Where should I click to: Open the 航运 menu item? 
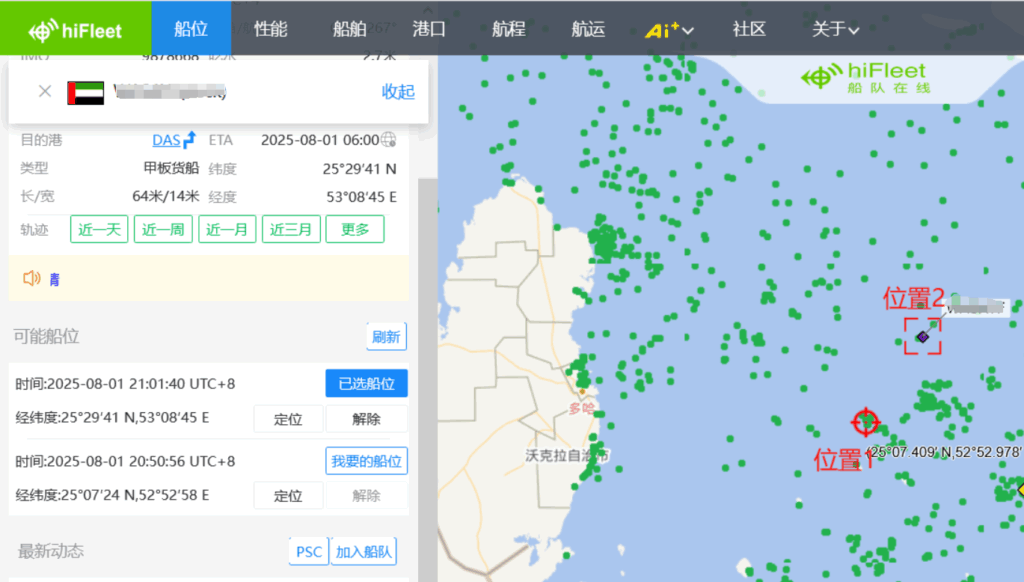pyautogui.click(x=588, y=29)
